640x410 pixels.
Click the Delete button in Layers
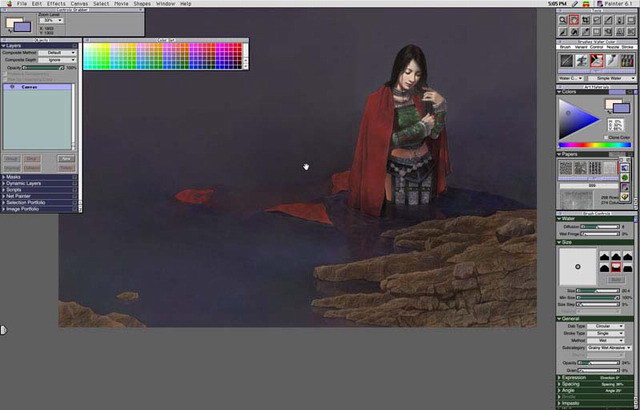point(66,168)
